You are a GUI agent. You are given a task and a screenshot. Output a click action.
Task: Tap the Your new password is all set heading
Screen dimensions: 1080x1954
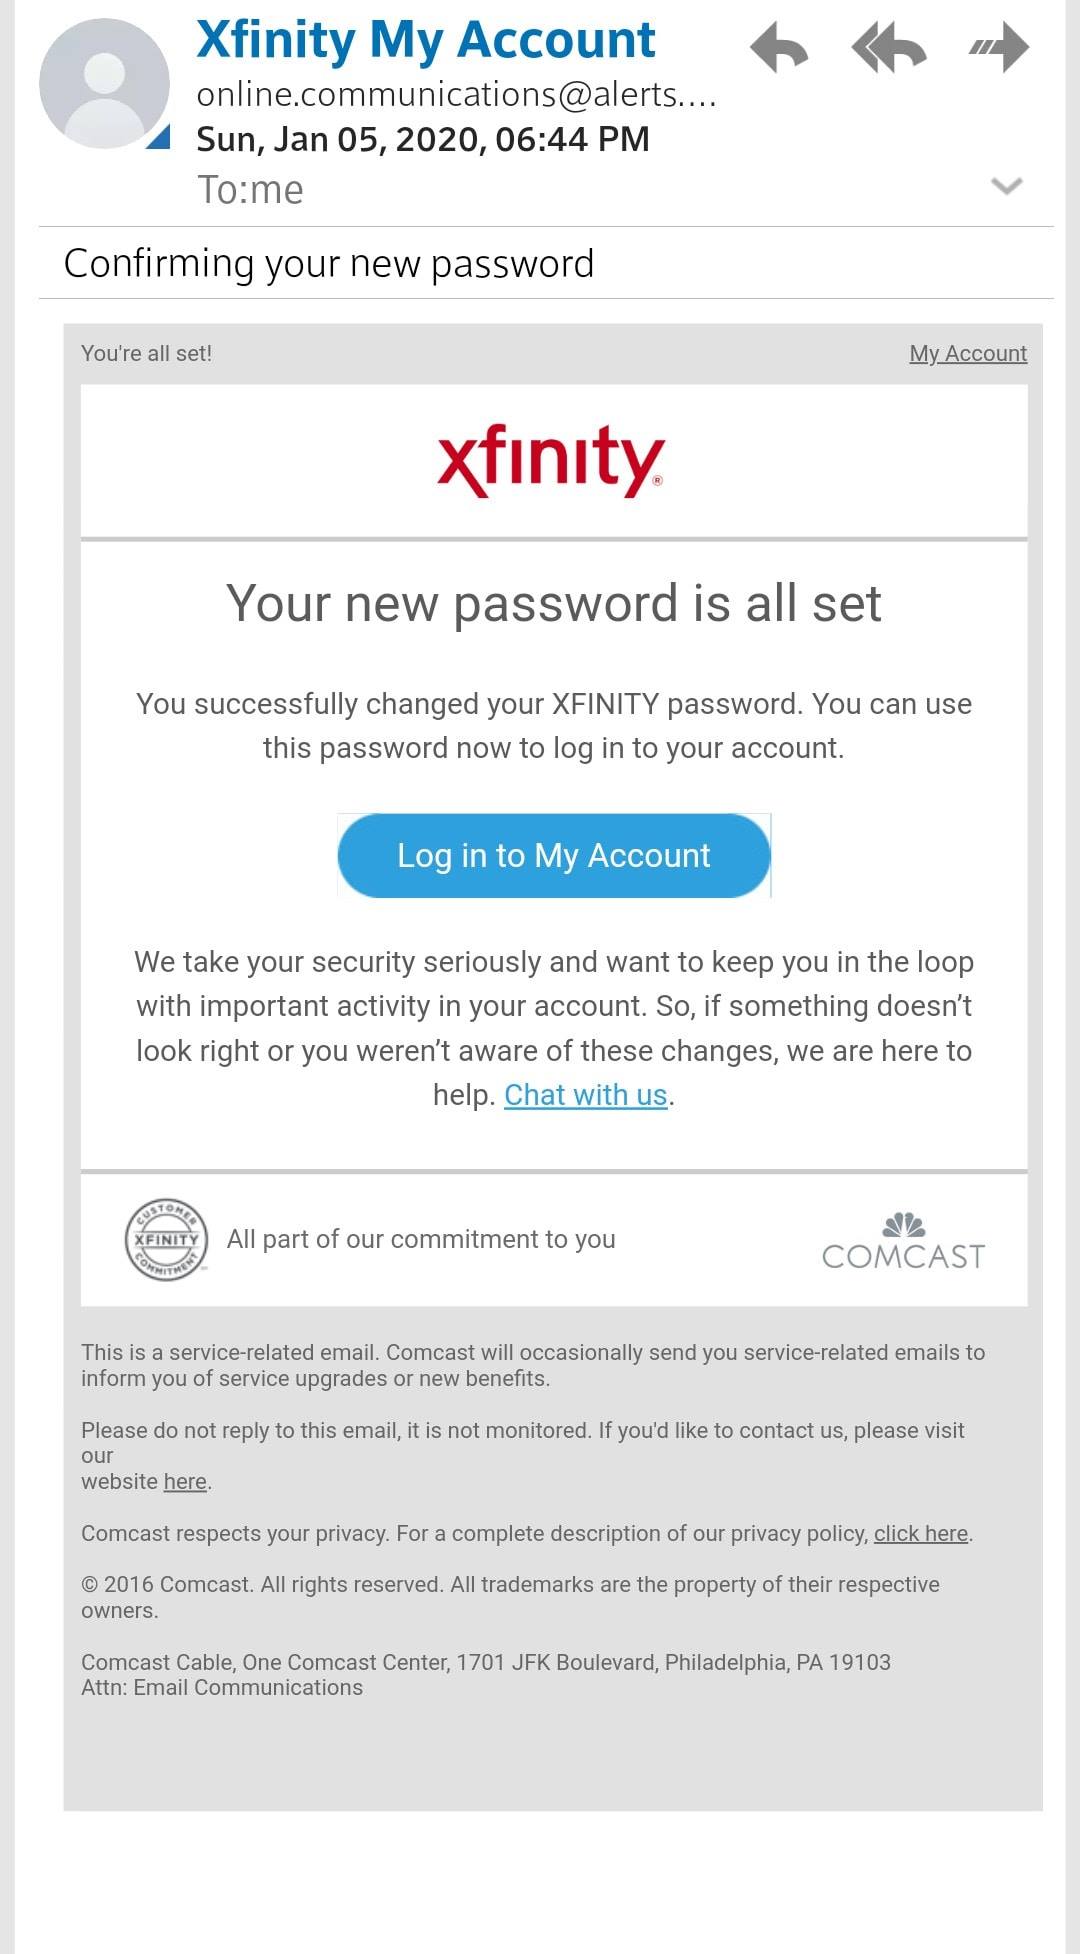pyautogui.click(x=554, y=603)
